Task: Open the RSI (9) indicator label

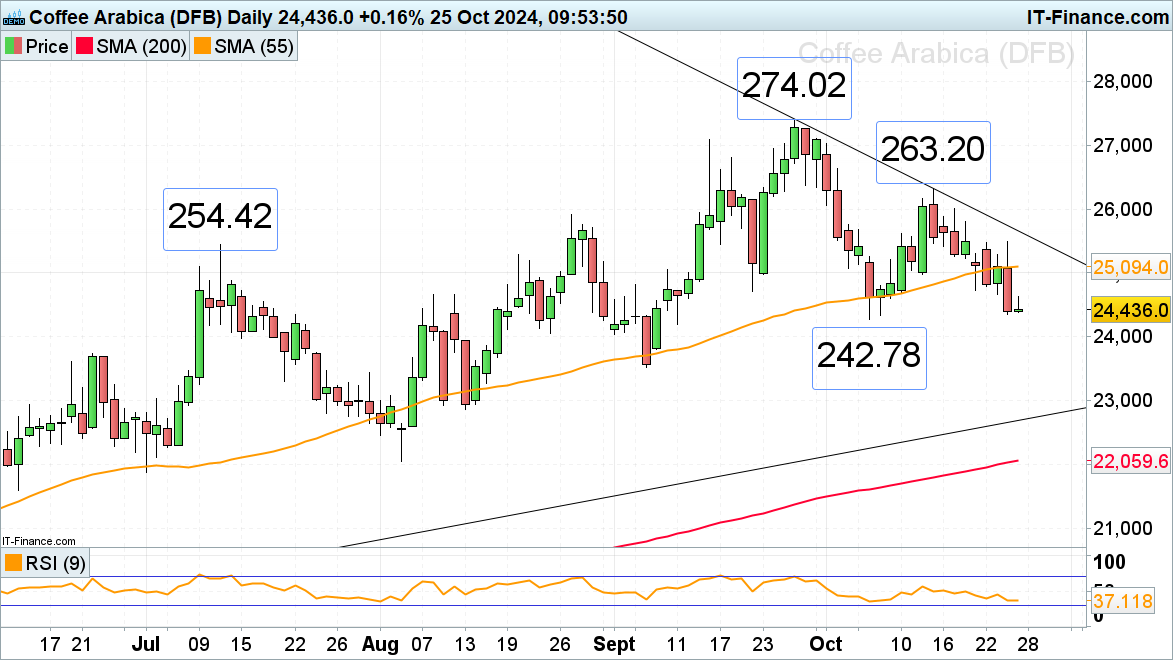Action: point(46,563)
